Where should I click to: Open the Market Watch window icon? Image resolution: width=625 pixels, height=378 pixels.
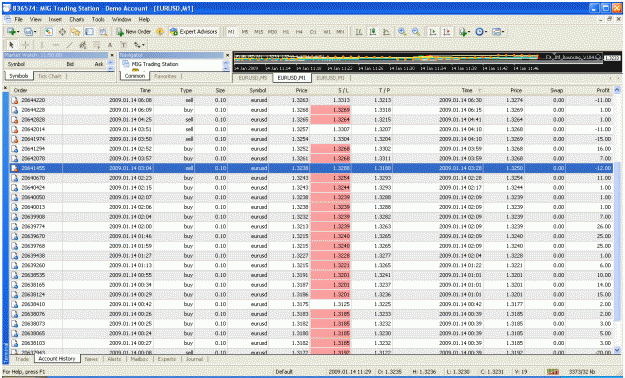[49, 32]
